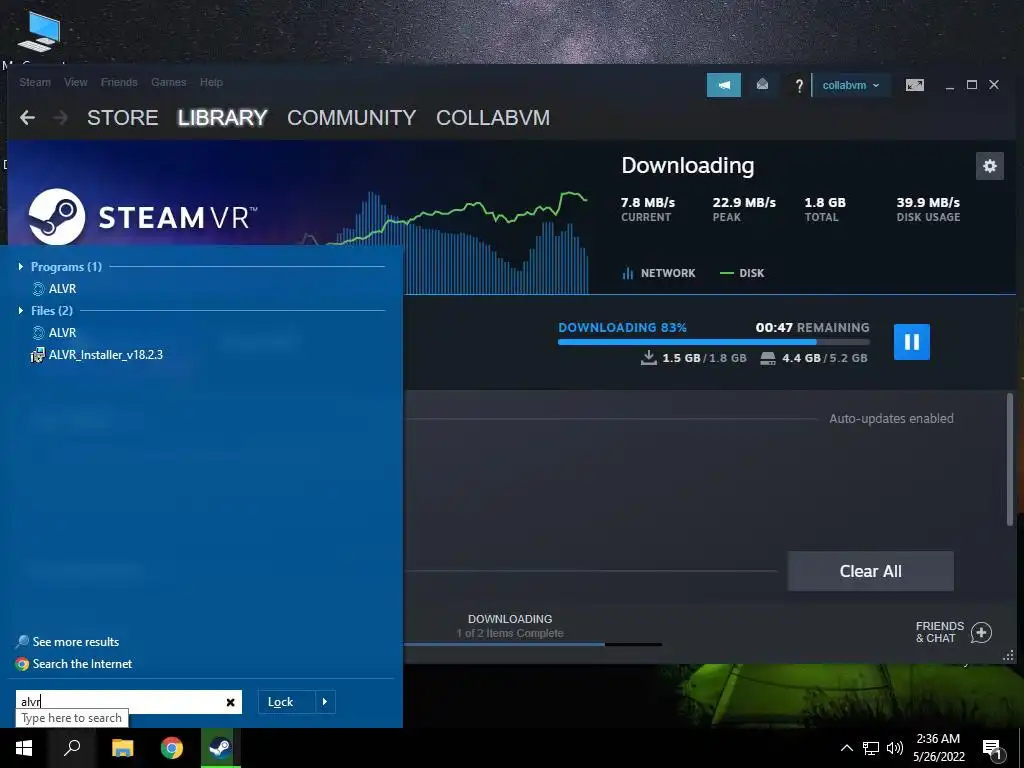
Task: Go back with the Steam back arrow
Action: coord(27,118)
